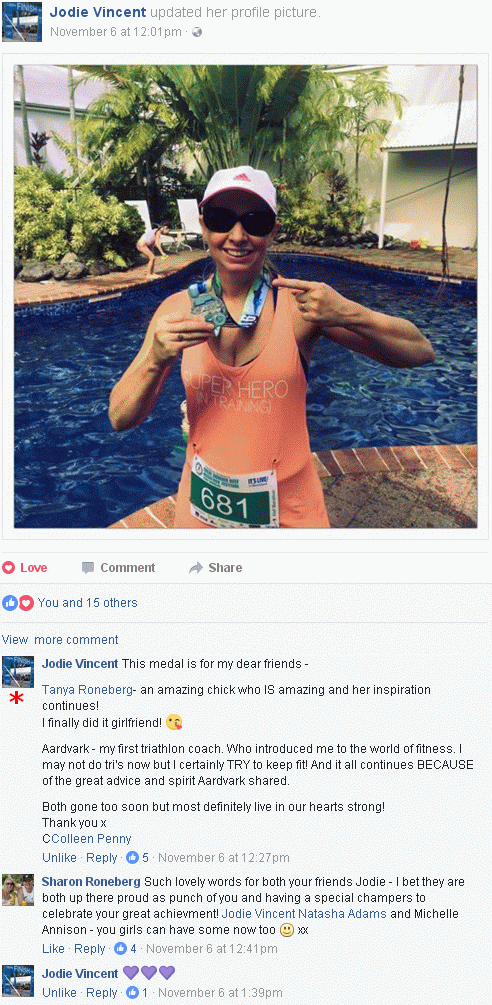
Task: Open Jodie Vincent's avatar beside post header
Action: (x=22, y=22)
